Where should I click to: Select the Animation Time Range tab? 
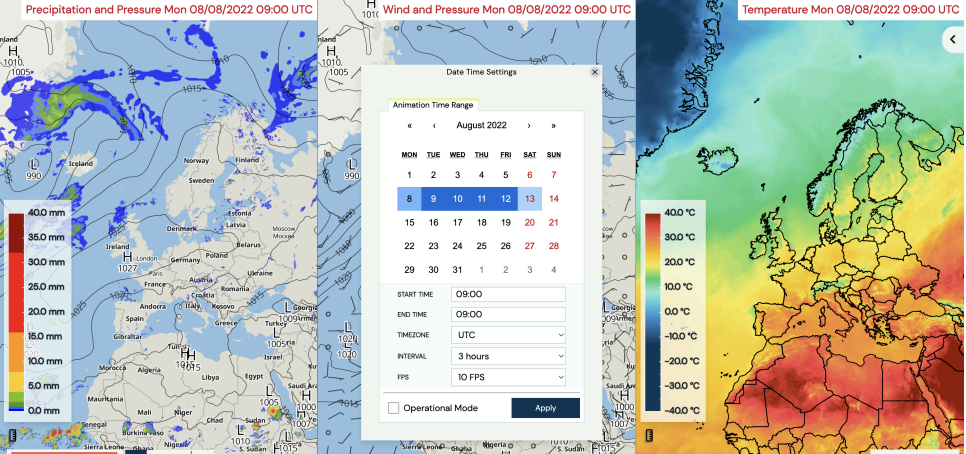(x=433, y=105)
